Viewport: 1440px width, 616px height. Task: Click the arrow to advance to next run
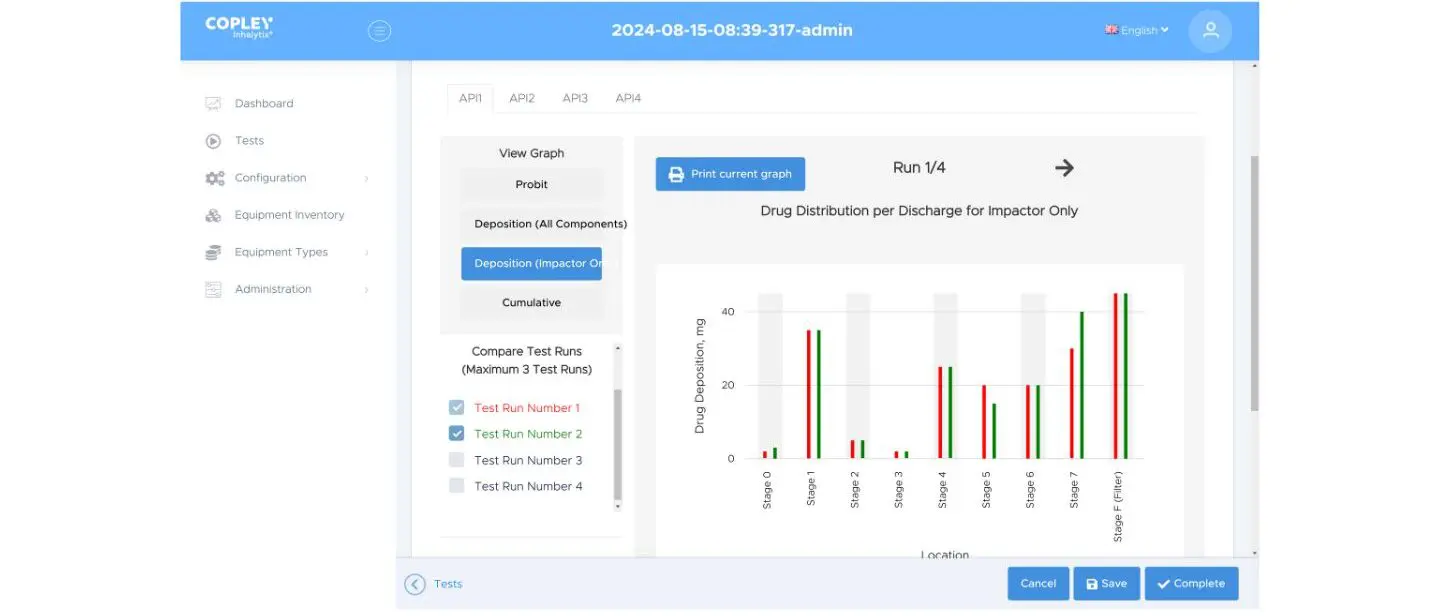click(x=1063, y=167)
